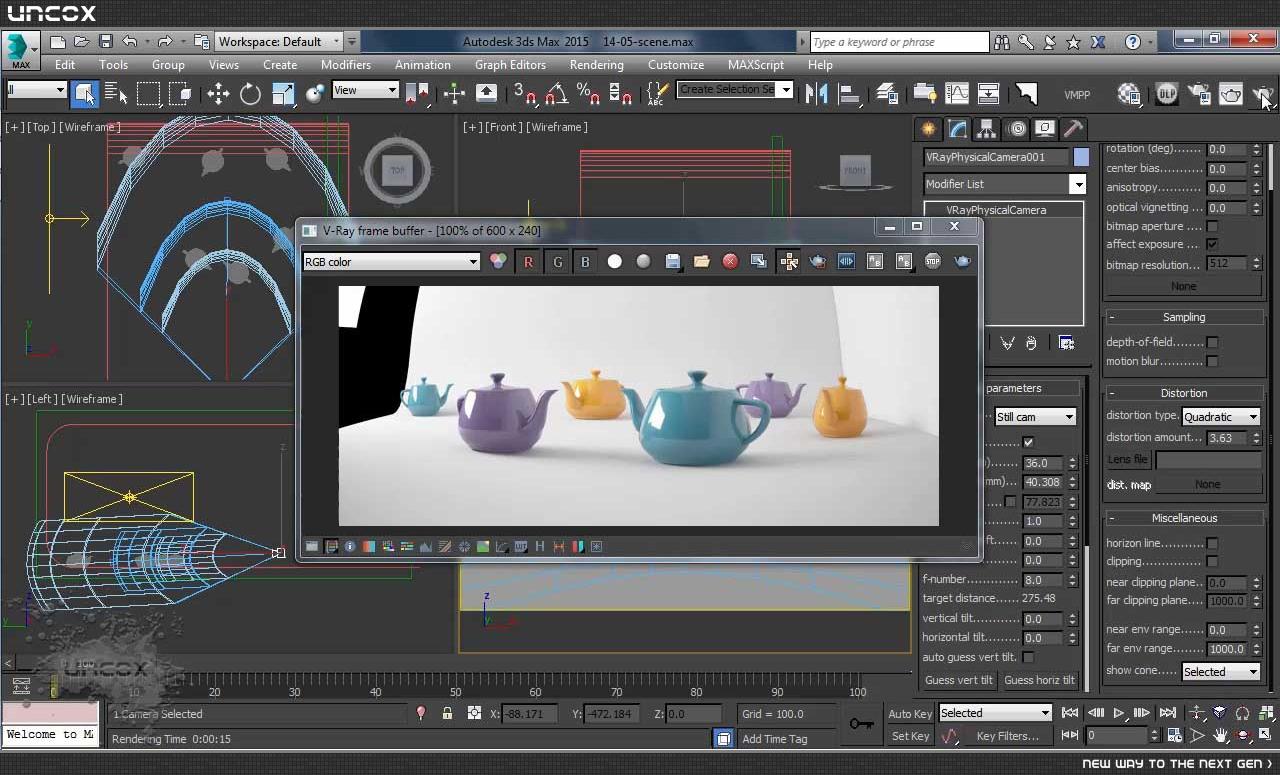This screenshot has width=1280, height=775.
Task: Load image in V-Ray frame buffer
Action: pyautogui.click(x=702, y=262)
